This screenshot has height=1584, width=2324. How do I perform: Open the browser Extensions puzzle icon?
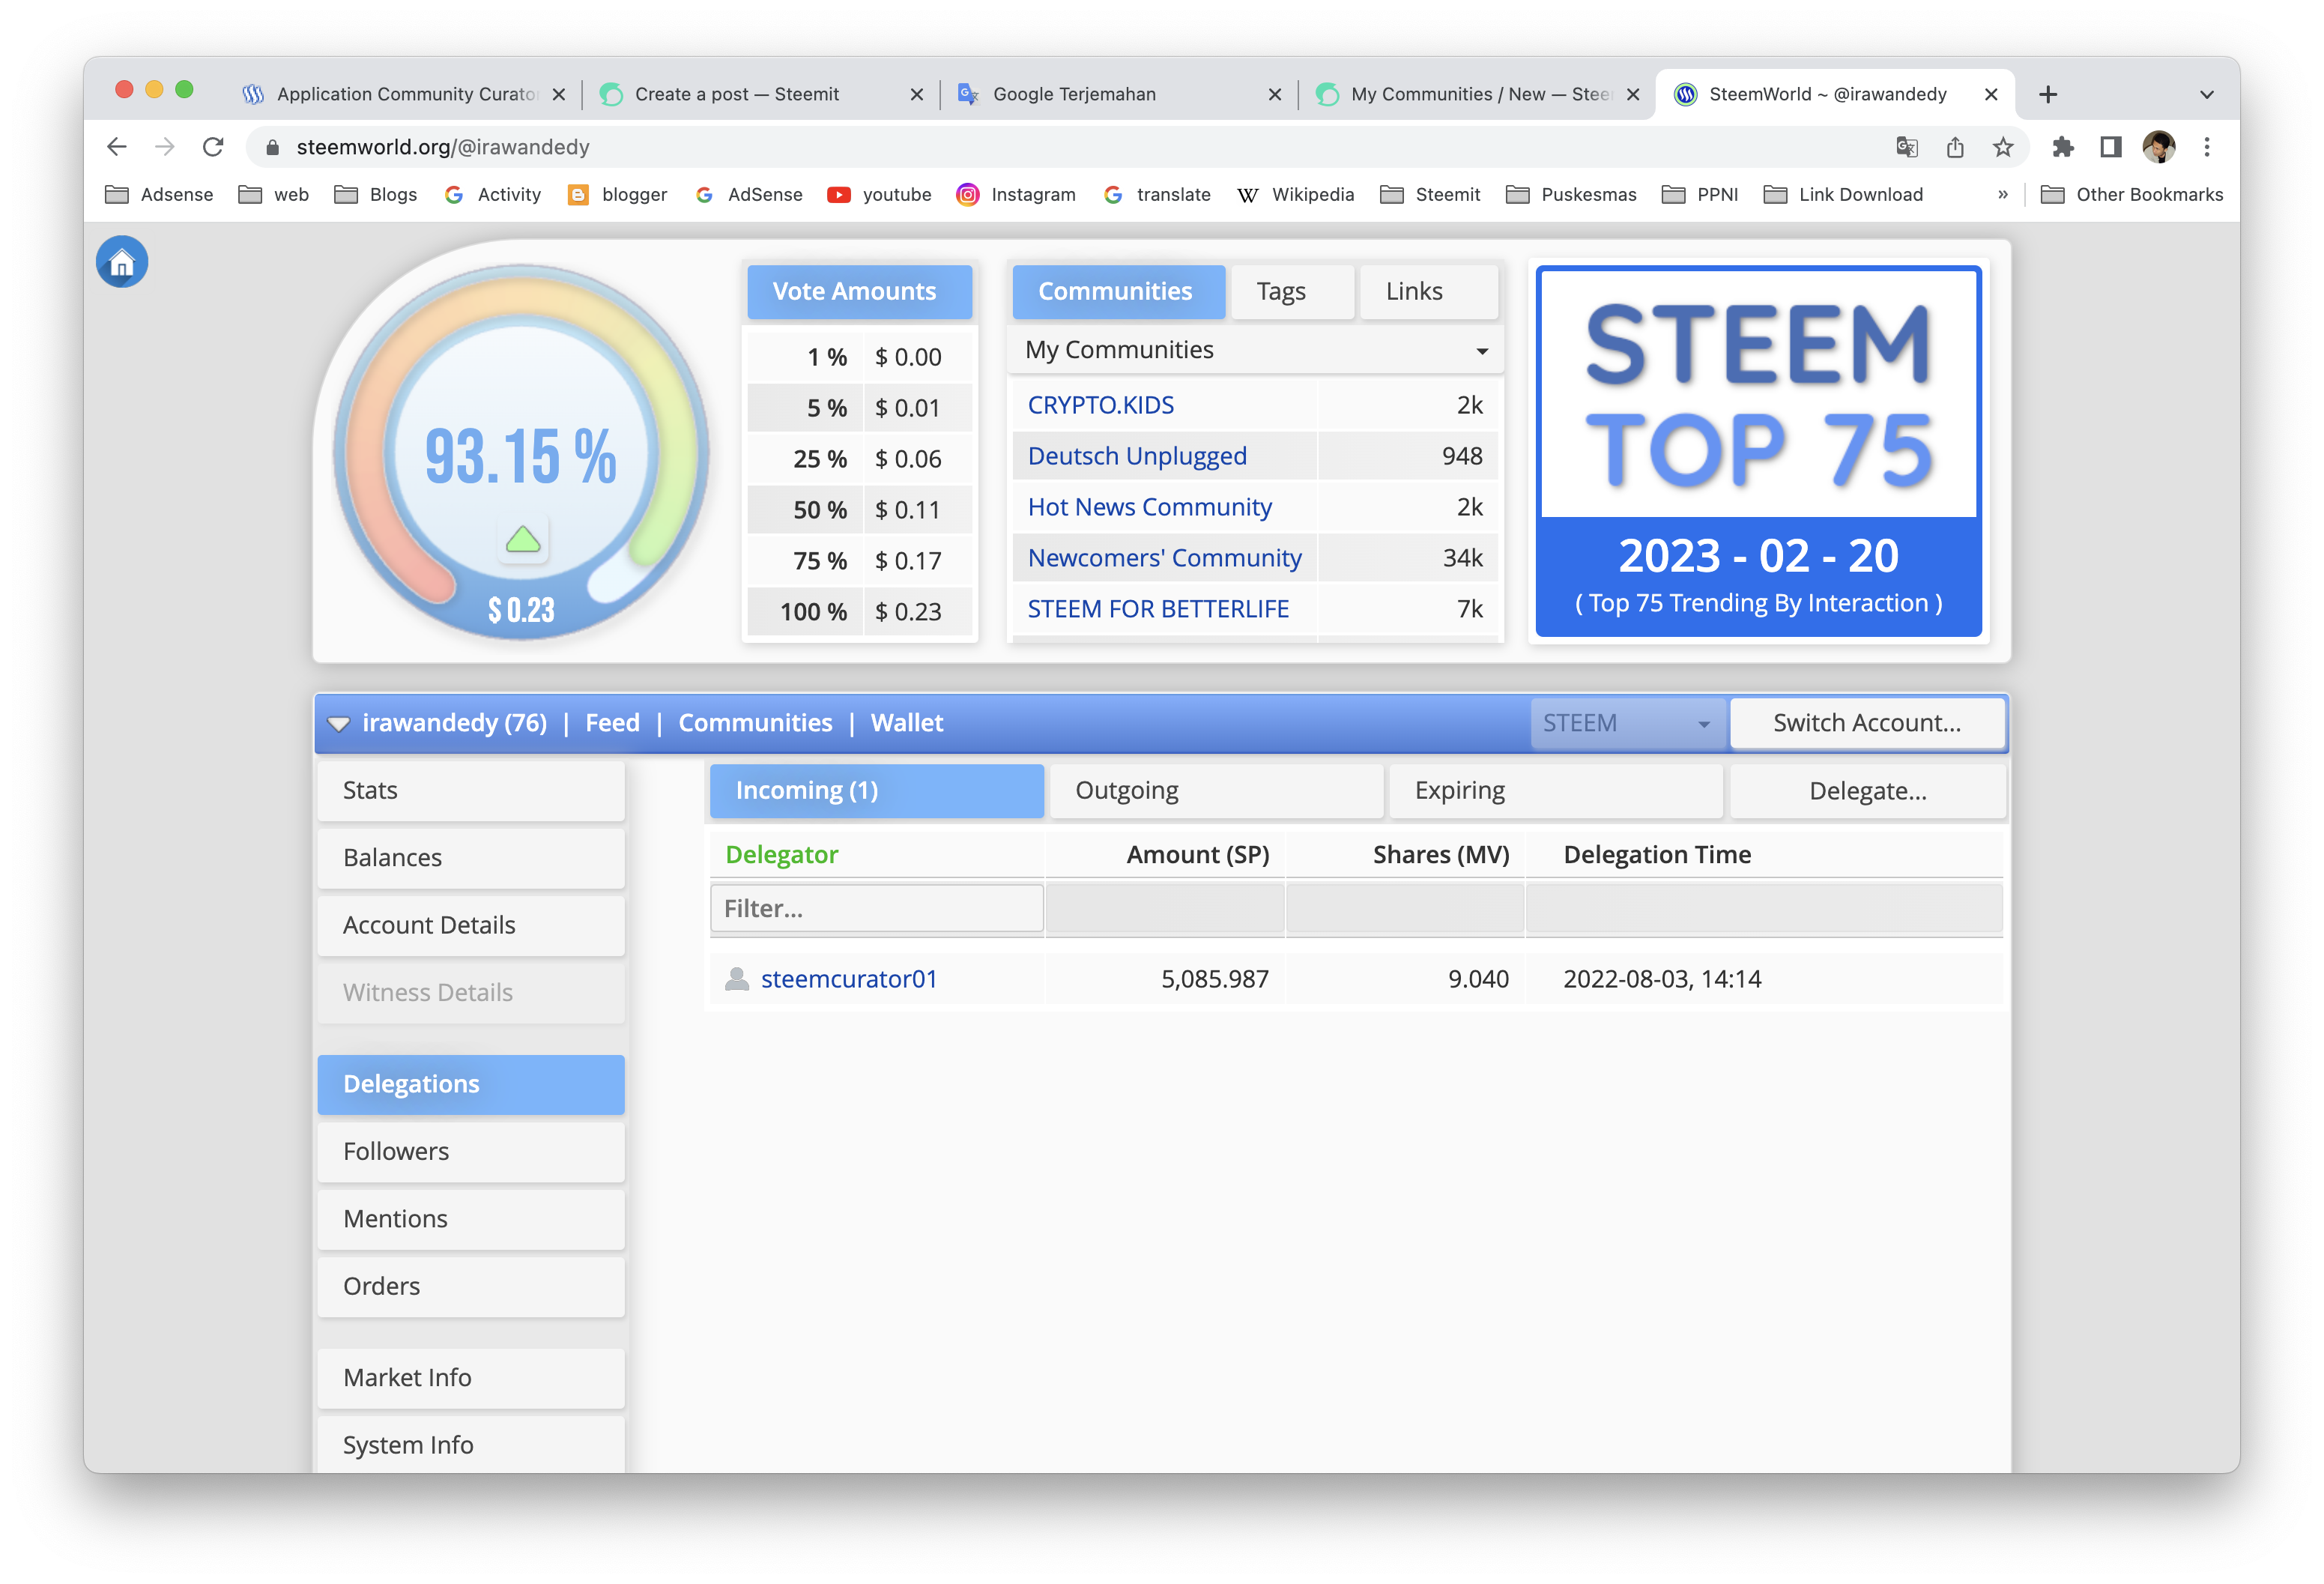(2062, 147)
